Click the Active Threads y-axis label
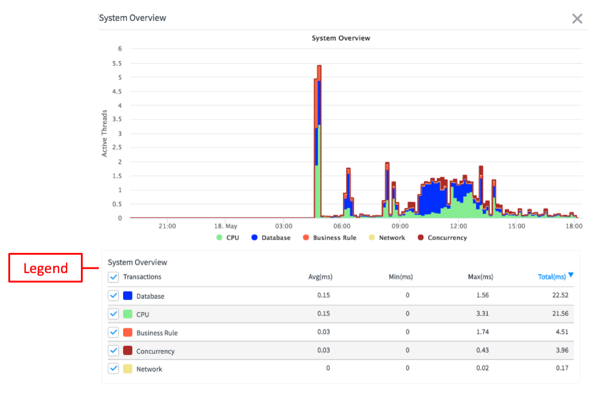Viewport: 600px width, 400px height. pos(104,133)
